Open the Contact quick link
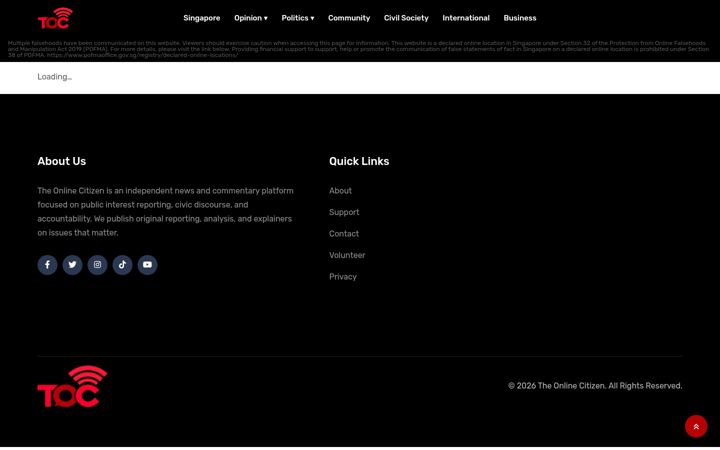Image resolution: width=720 pixels, height=450 pixels. [x=344, y=234]
